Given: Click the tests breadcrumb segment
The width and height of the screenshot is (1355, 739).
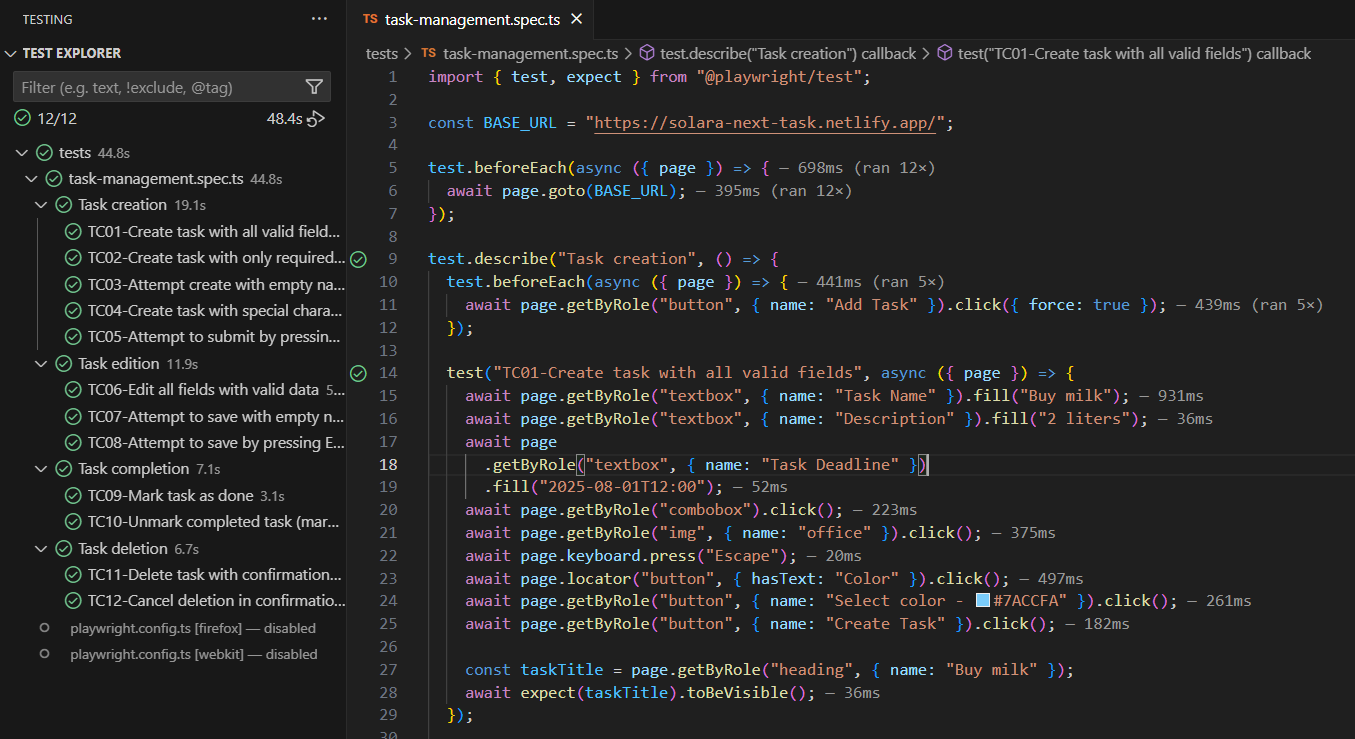Looking at the screenshot, I should [382, 54].
